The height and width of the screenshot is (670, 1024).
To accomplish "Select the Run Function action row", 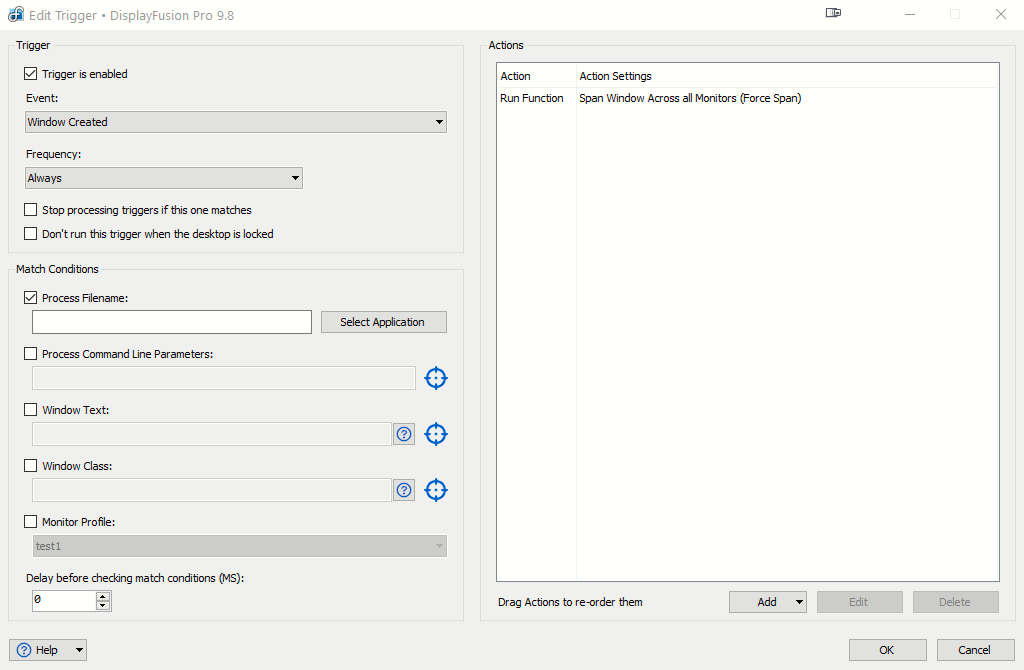I will 650,98.
